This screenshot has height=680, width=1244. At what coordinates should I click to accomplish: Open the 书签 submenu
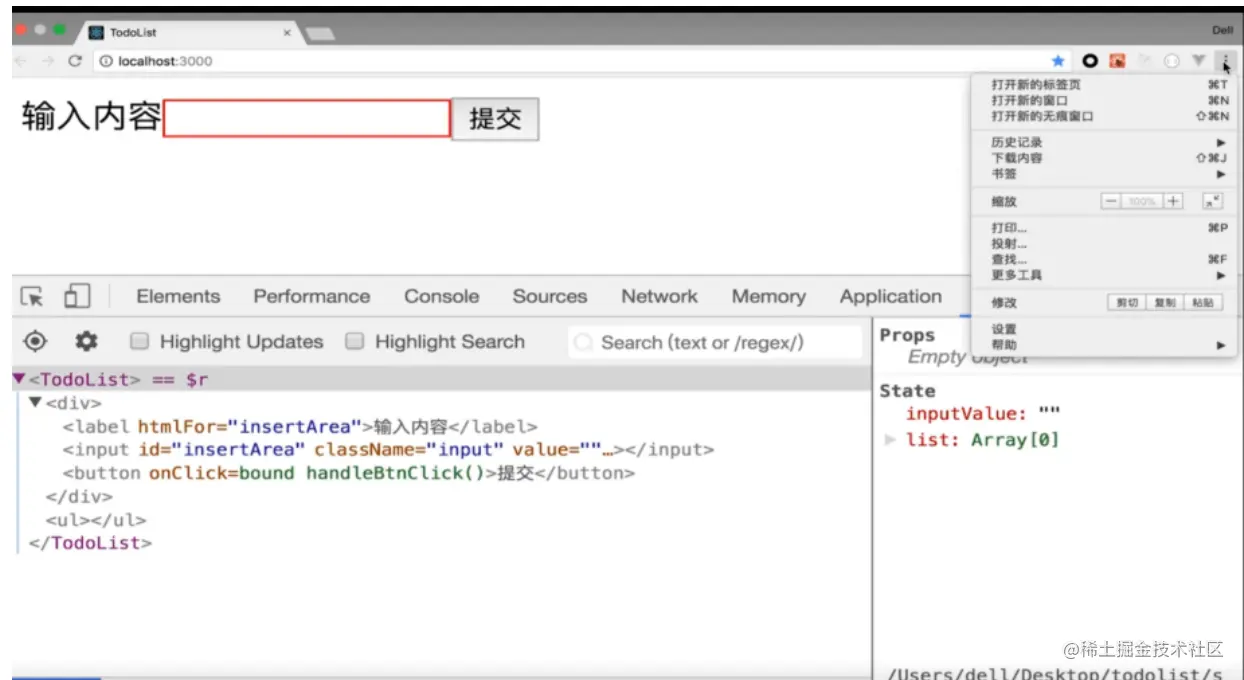(1104, 174)
